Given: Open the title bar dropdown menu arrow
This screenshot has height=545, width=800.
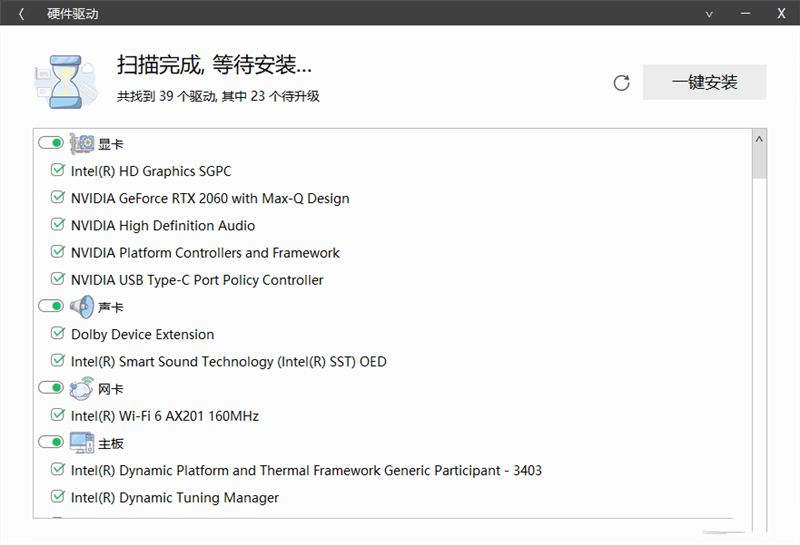Looking at the screenshot, I should click(709, 14).
